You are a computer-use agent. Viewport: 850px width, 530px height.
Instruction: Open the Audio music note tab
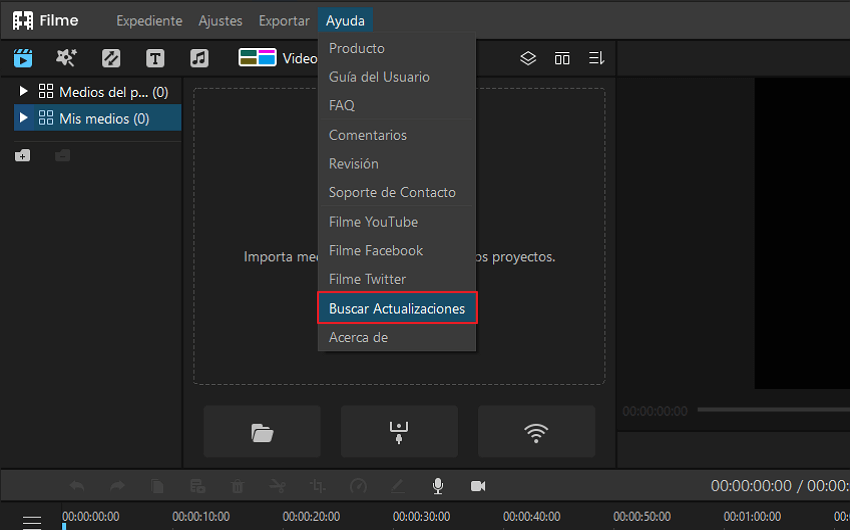[x=199, y=58]
